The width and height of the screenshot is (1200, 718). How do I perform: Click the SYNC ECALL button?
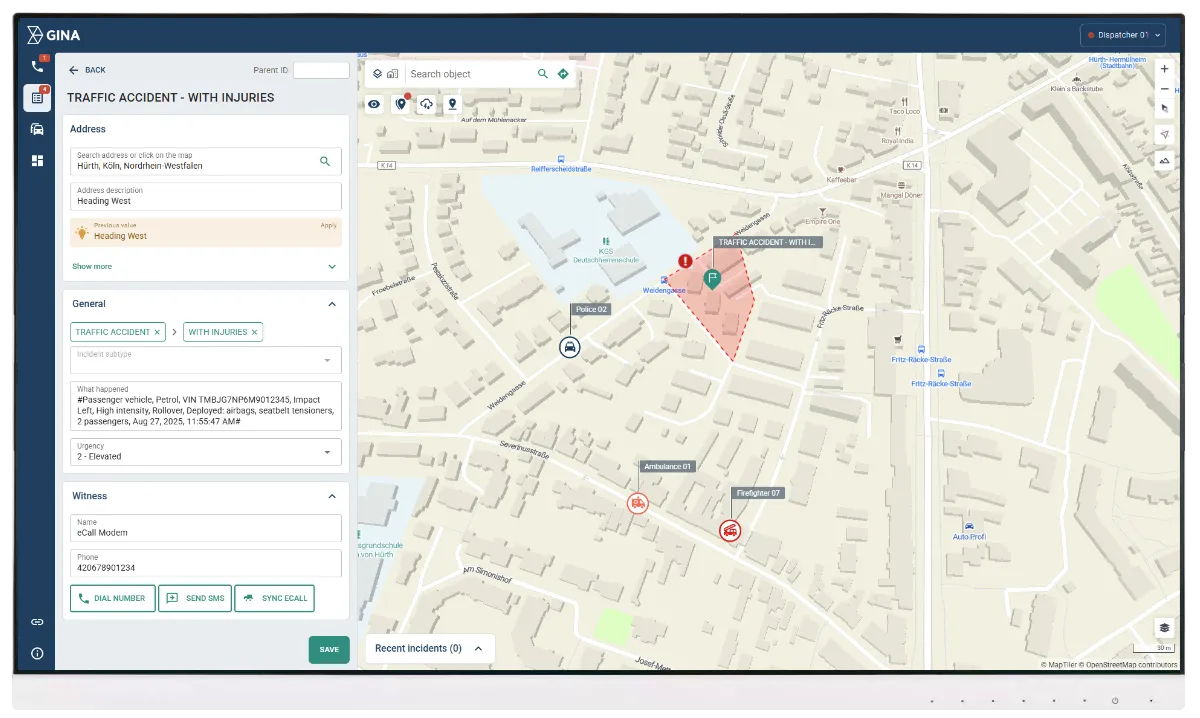tap(274, 598)
